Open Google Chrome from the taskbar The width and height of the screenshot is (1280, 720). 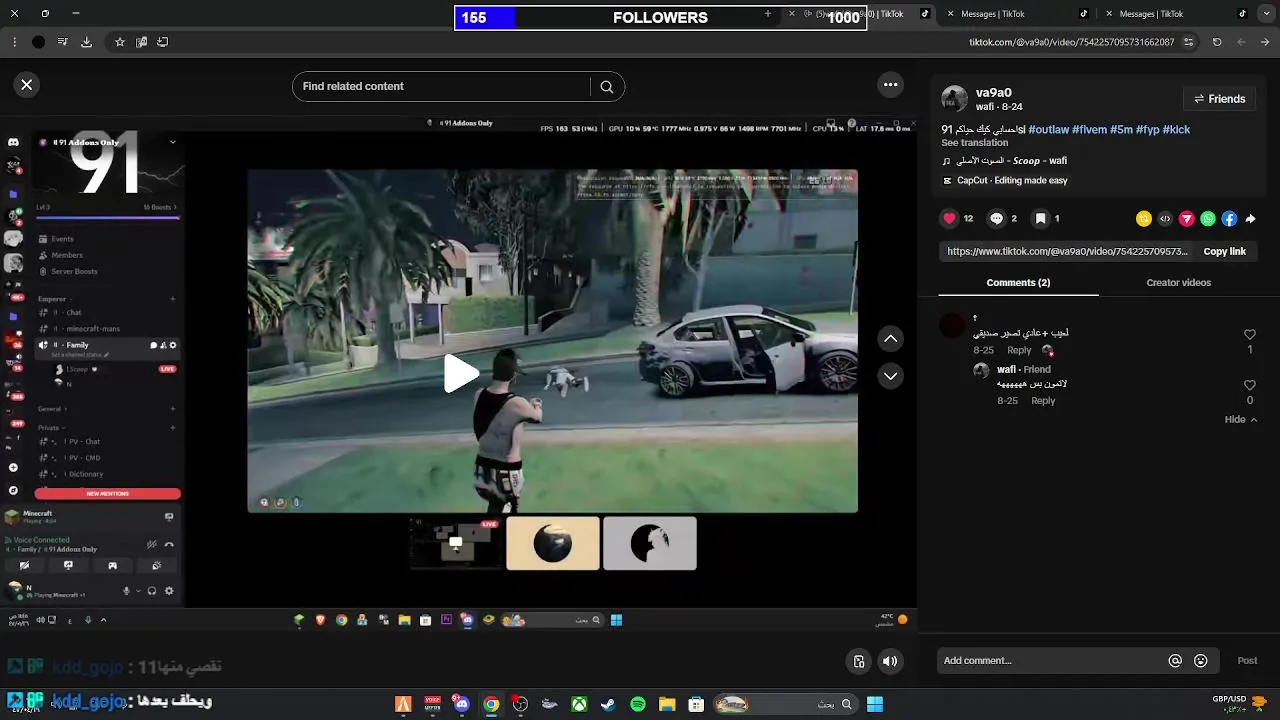(491, 704)
